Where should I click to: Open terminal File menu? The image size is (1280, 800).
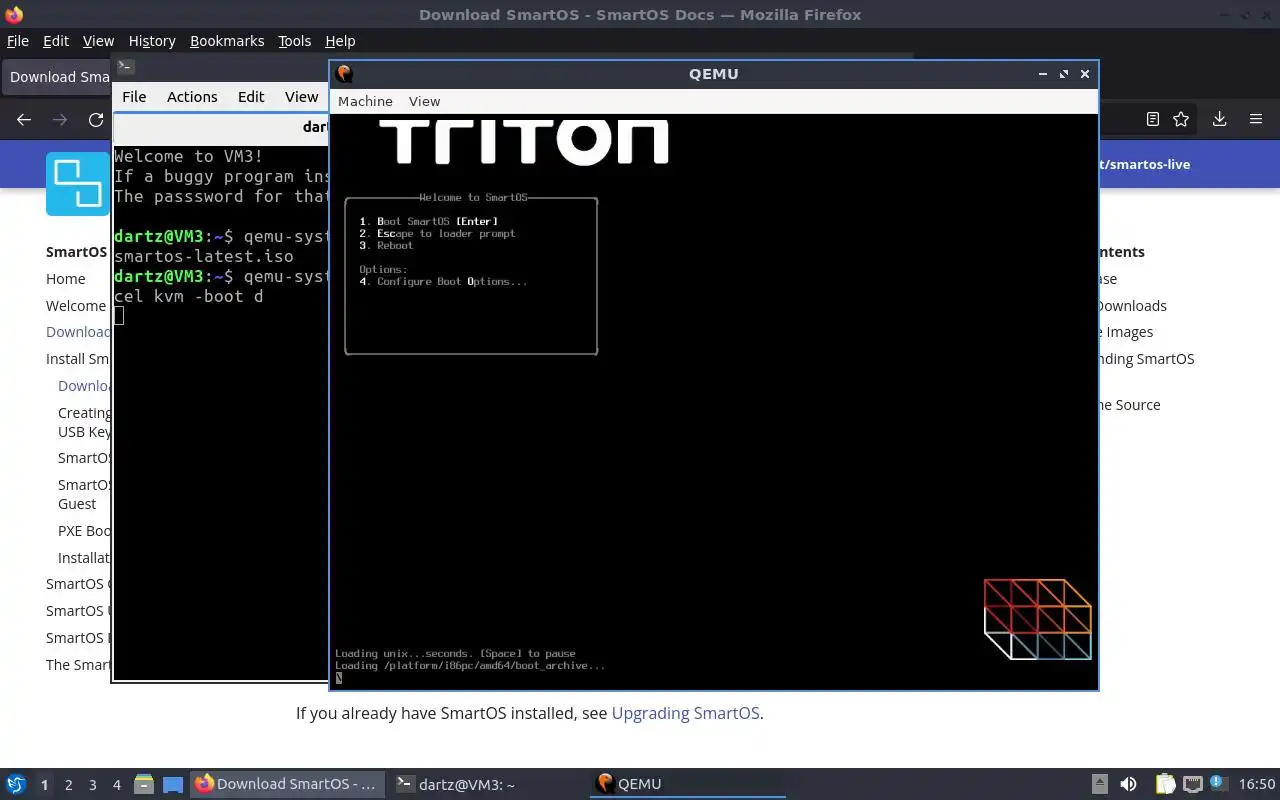[134, 97]
